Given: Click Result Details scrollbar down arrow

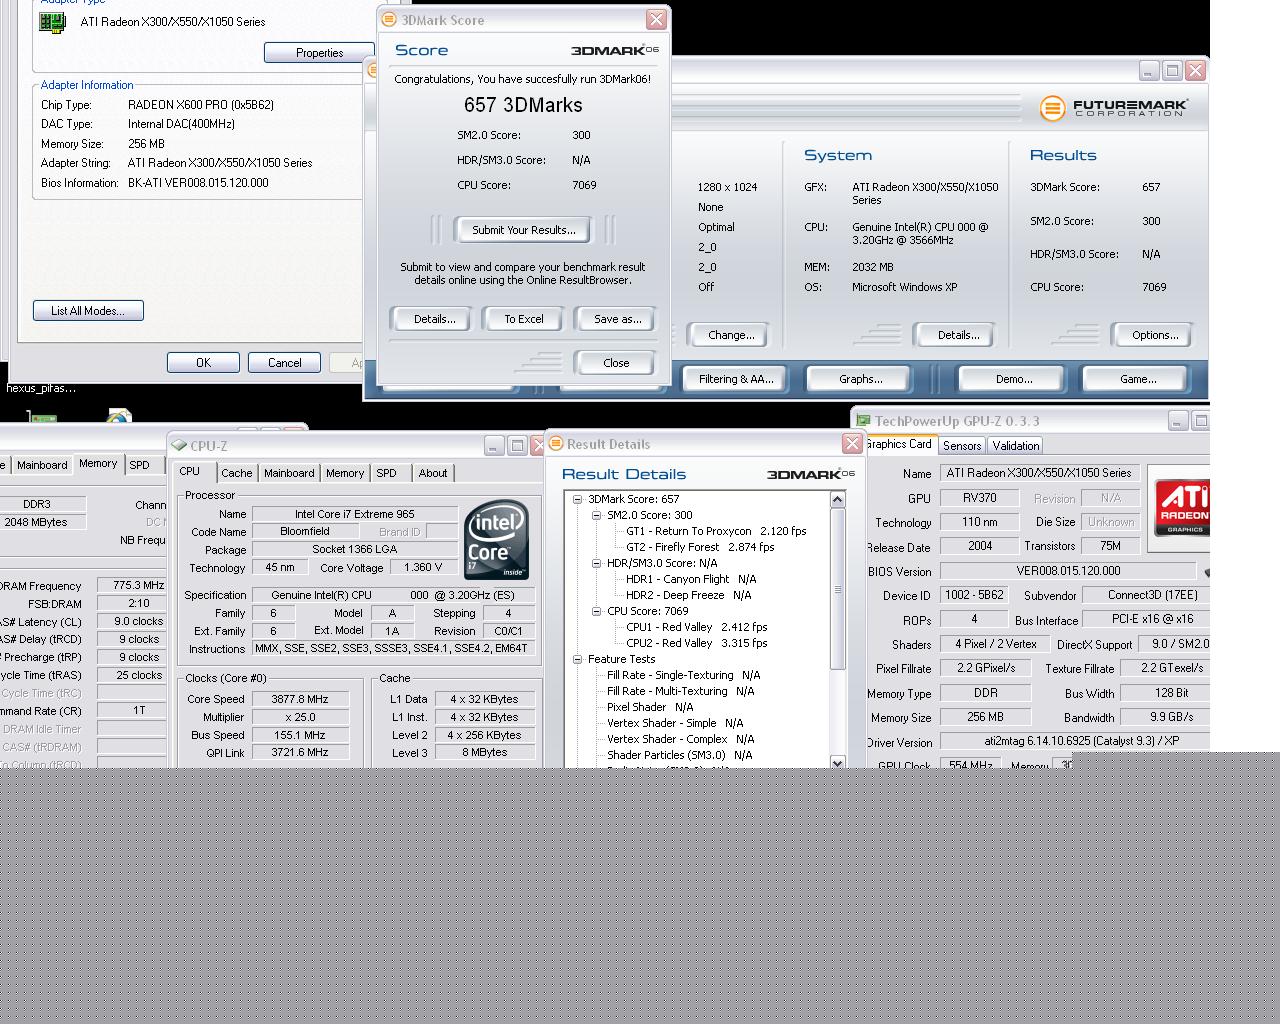Looking at the screenshot, I should tap(837, 762).
